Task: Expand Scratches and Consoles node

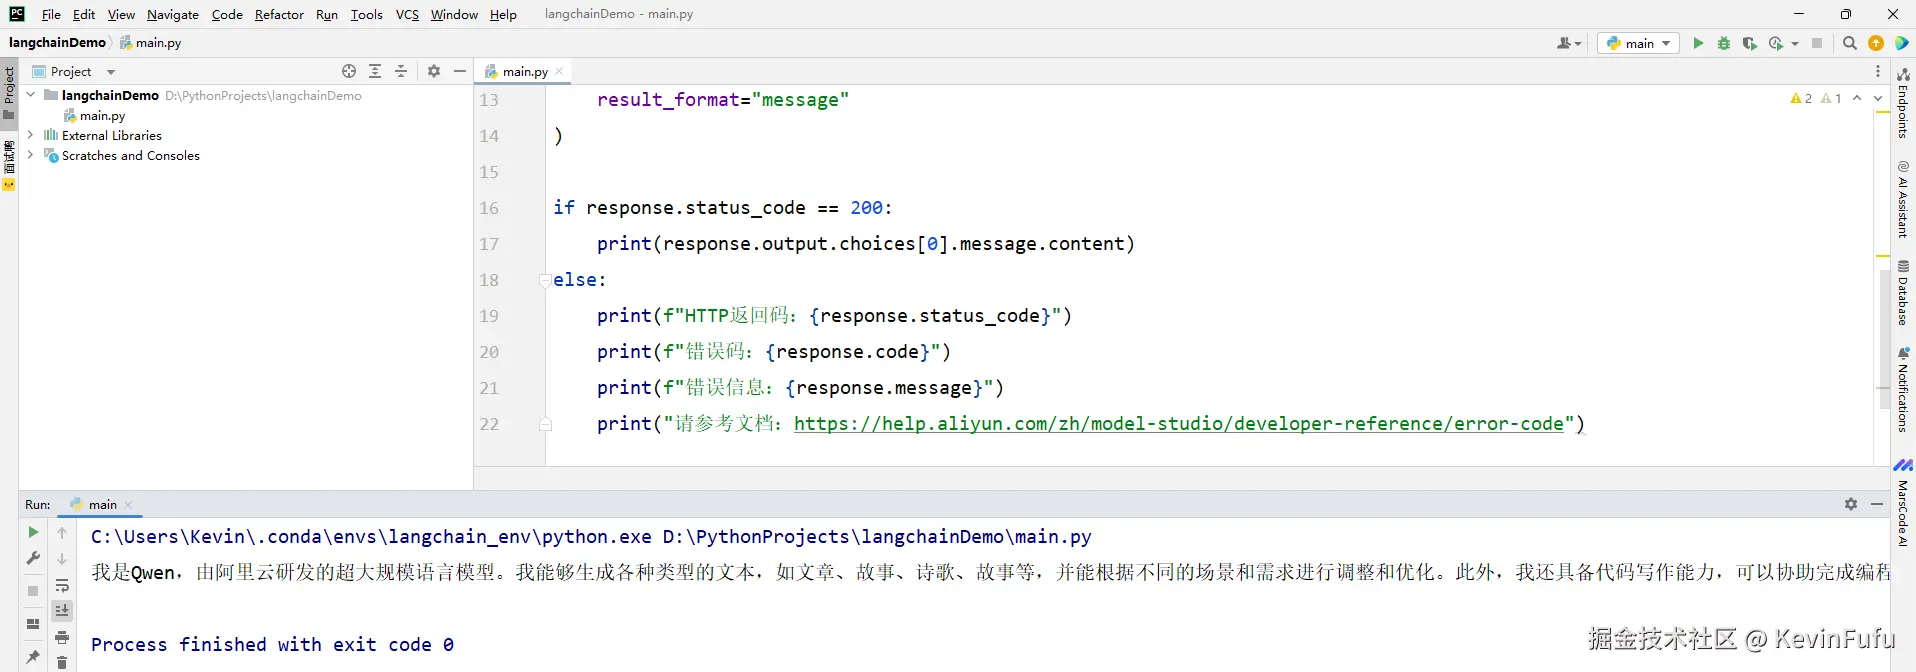Action: (31, 155)
